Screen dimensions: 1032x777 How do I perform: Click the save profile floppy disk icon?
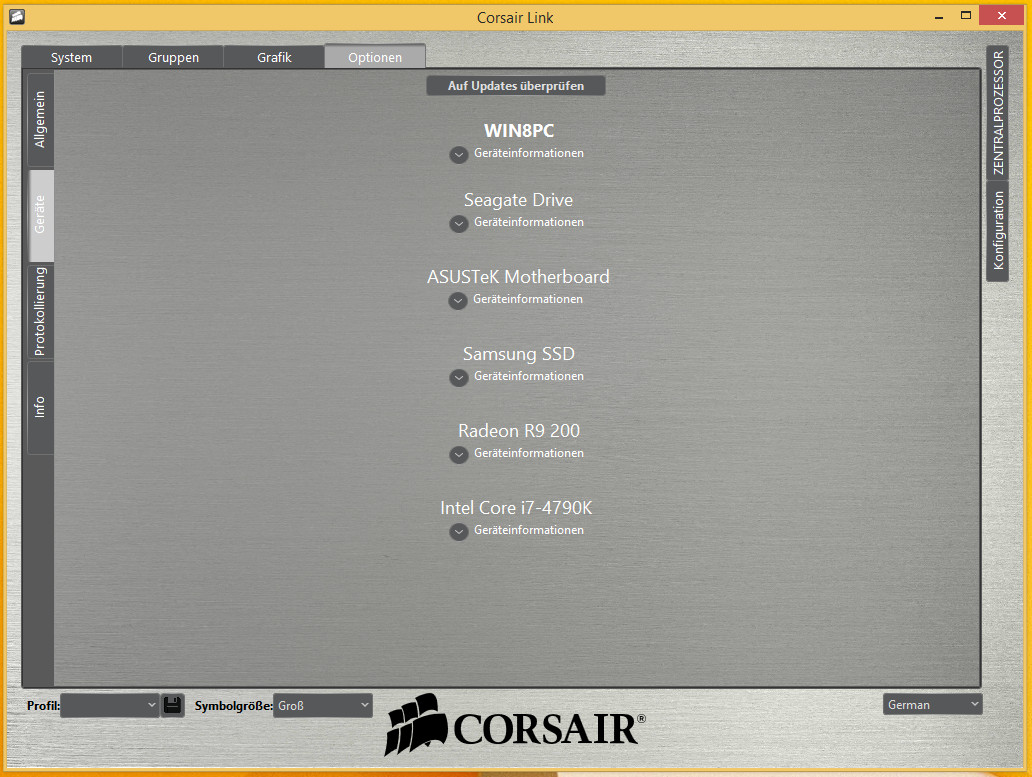click(x=172, y=705)
